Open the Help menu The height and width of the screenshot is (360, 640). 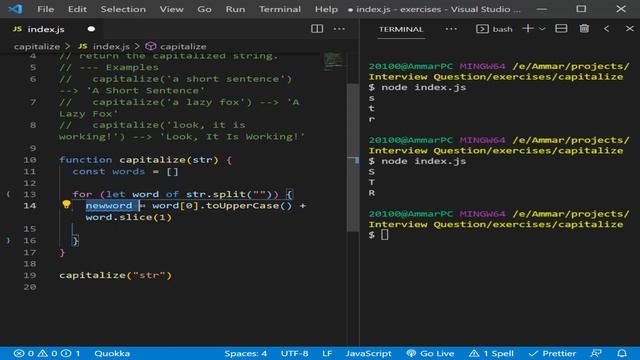[326, 9]
